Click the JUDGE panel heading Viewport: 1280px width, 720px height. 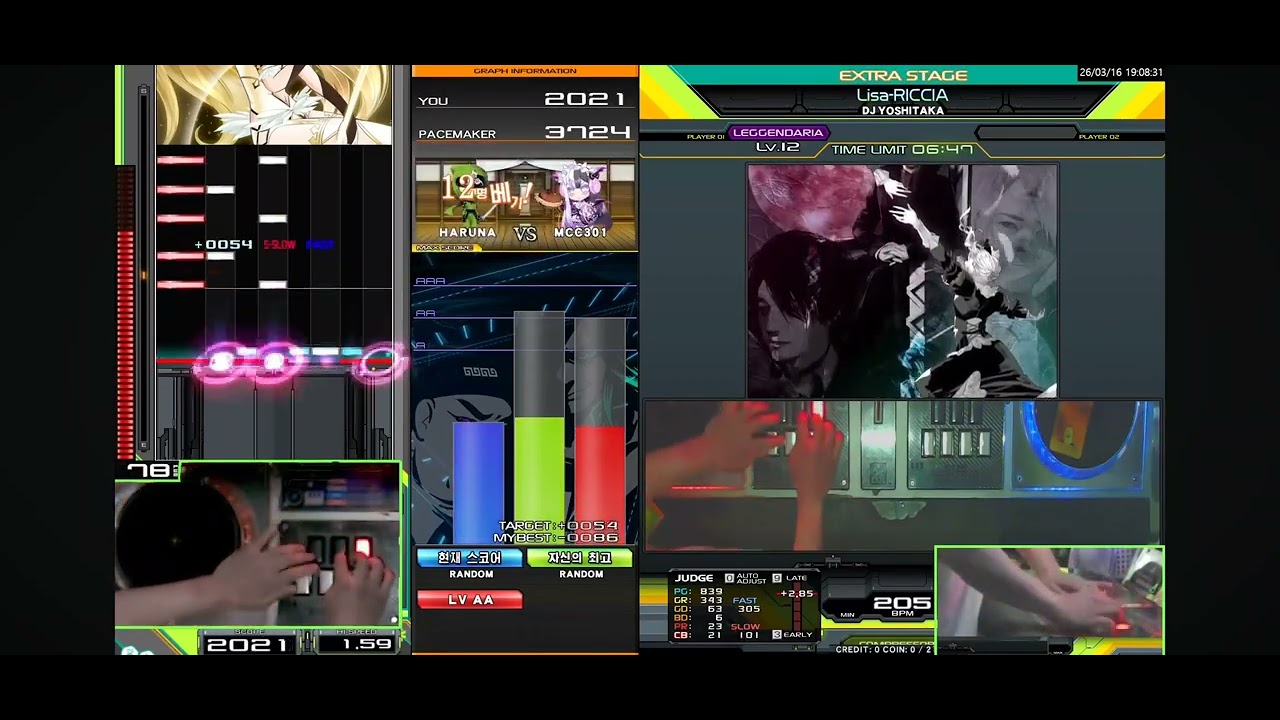pos(694,578)
